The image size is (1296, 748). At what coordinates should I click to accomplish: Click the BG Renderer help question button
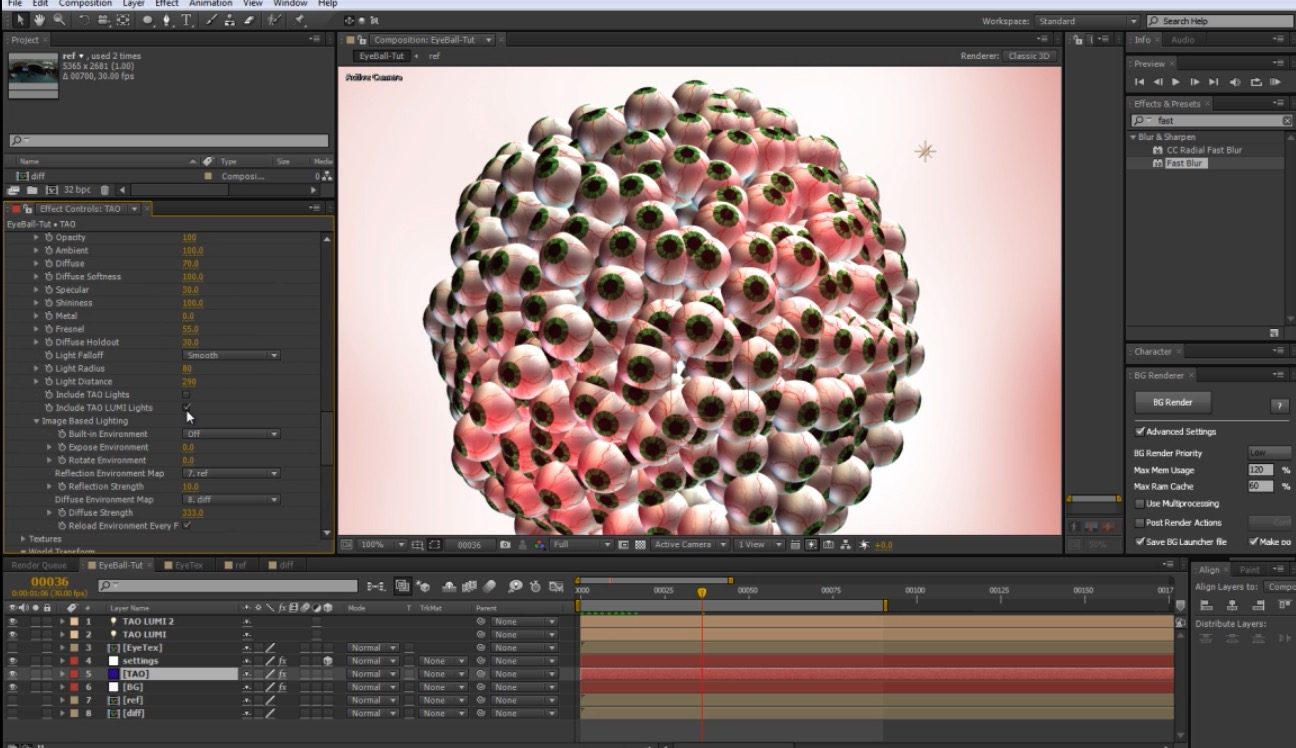click(1278, 406)
